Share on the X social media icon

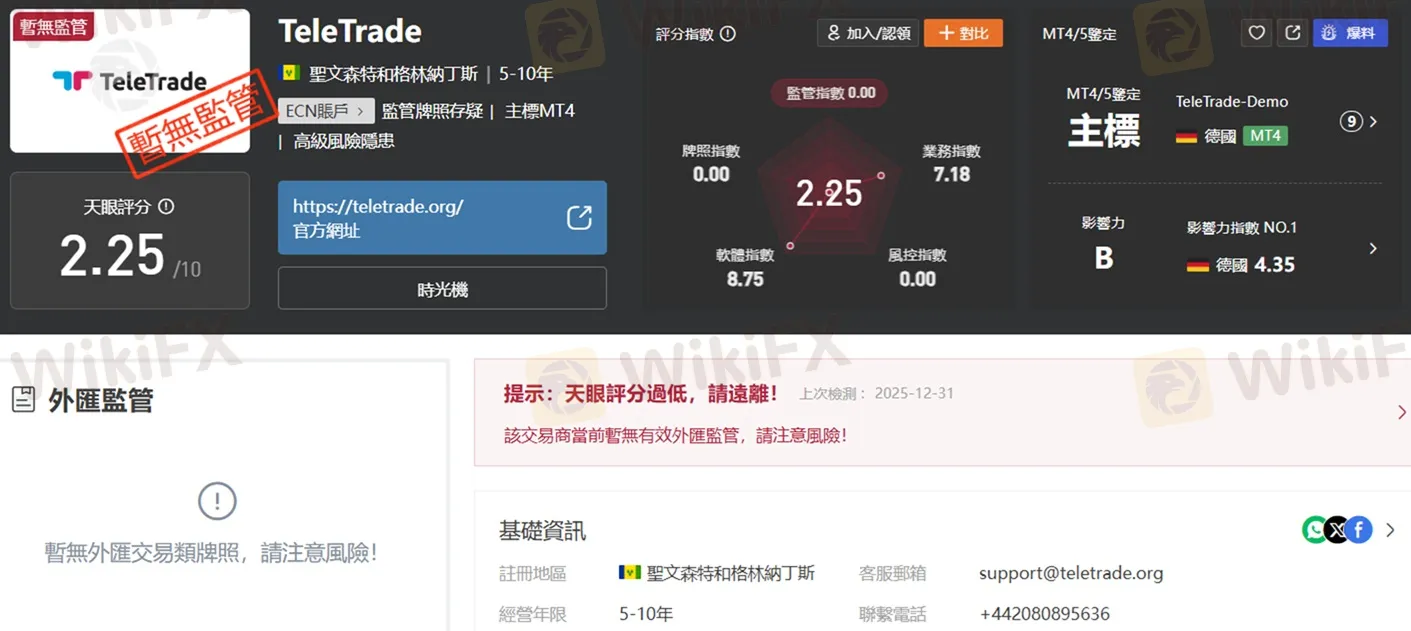coord(1337,529)
